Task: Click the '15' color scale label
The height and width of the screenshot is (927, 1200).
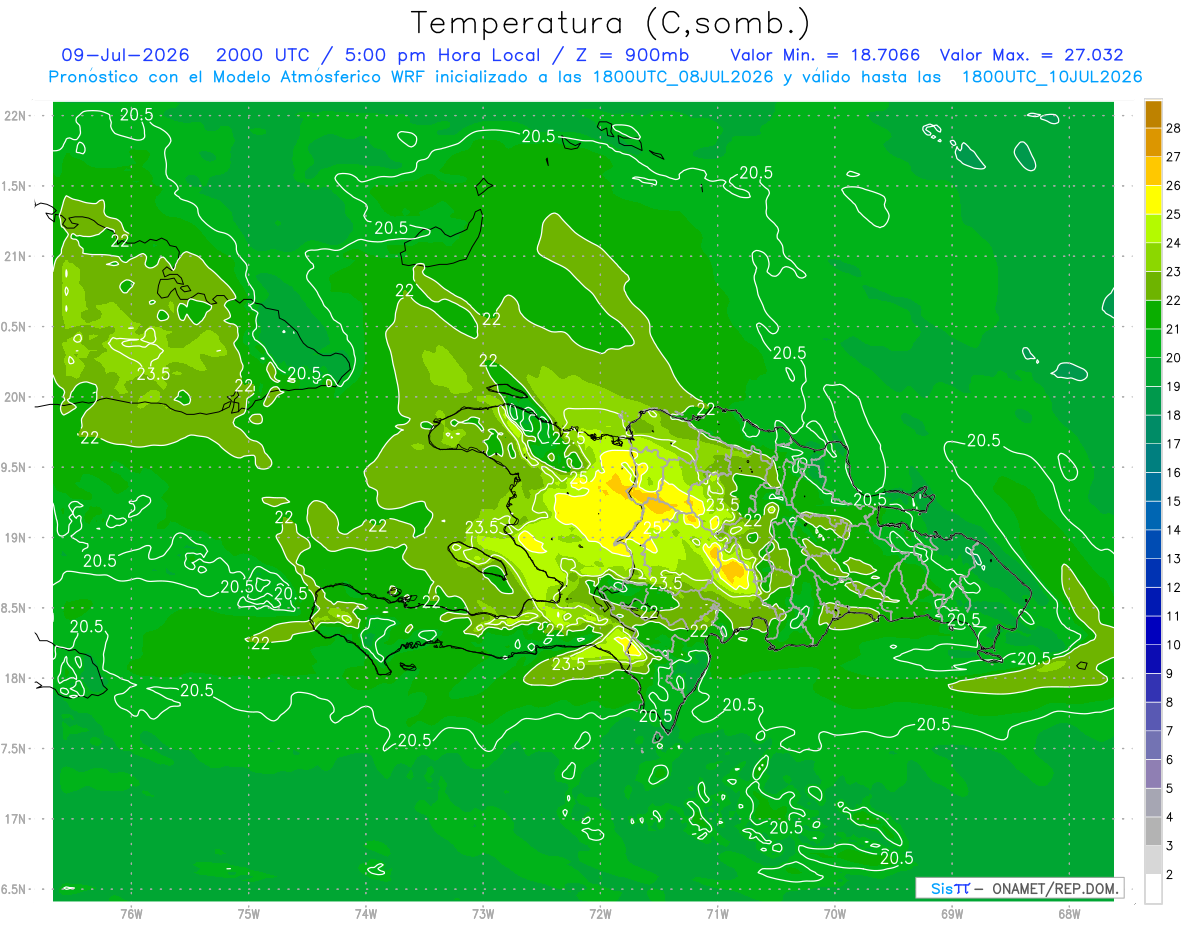Action: click(x=1174, y=501)
